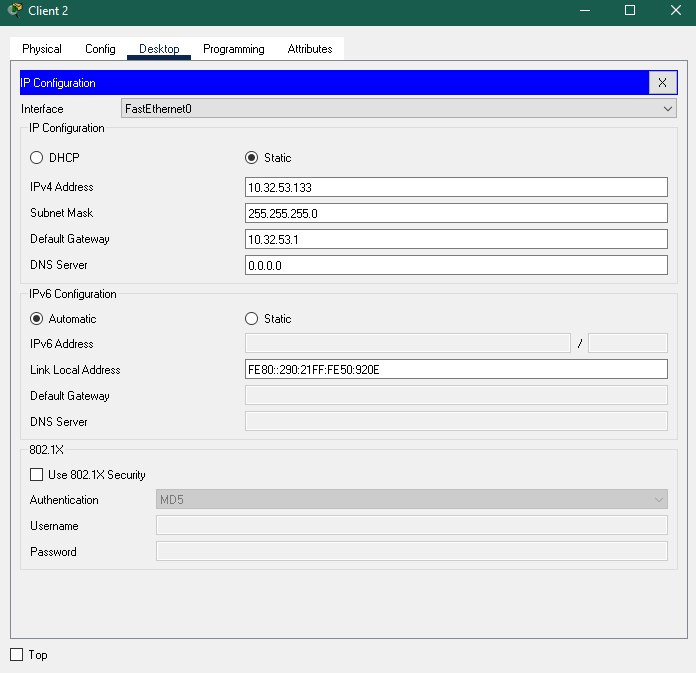
Task: Click the IPv4 DNS Server field with 0.0.0.0
Action: pos(456,265)
